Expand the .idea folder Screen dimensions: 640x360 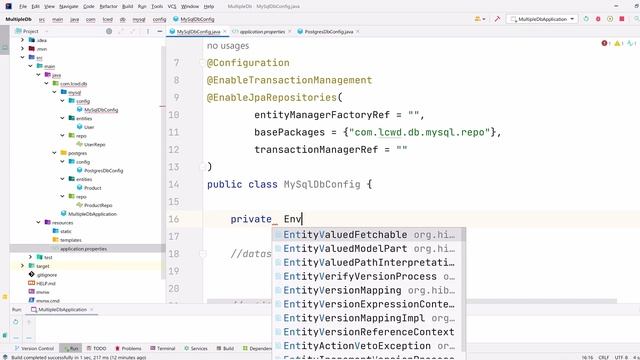(22, 40)
